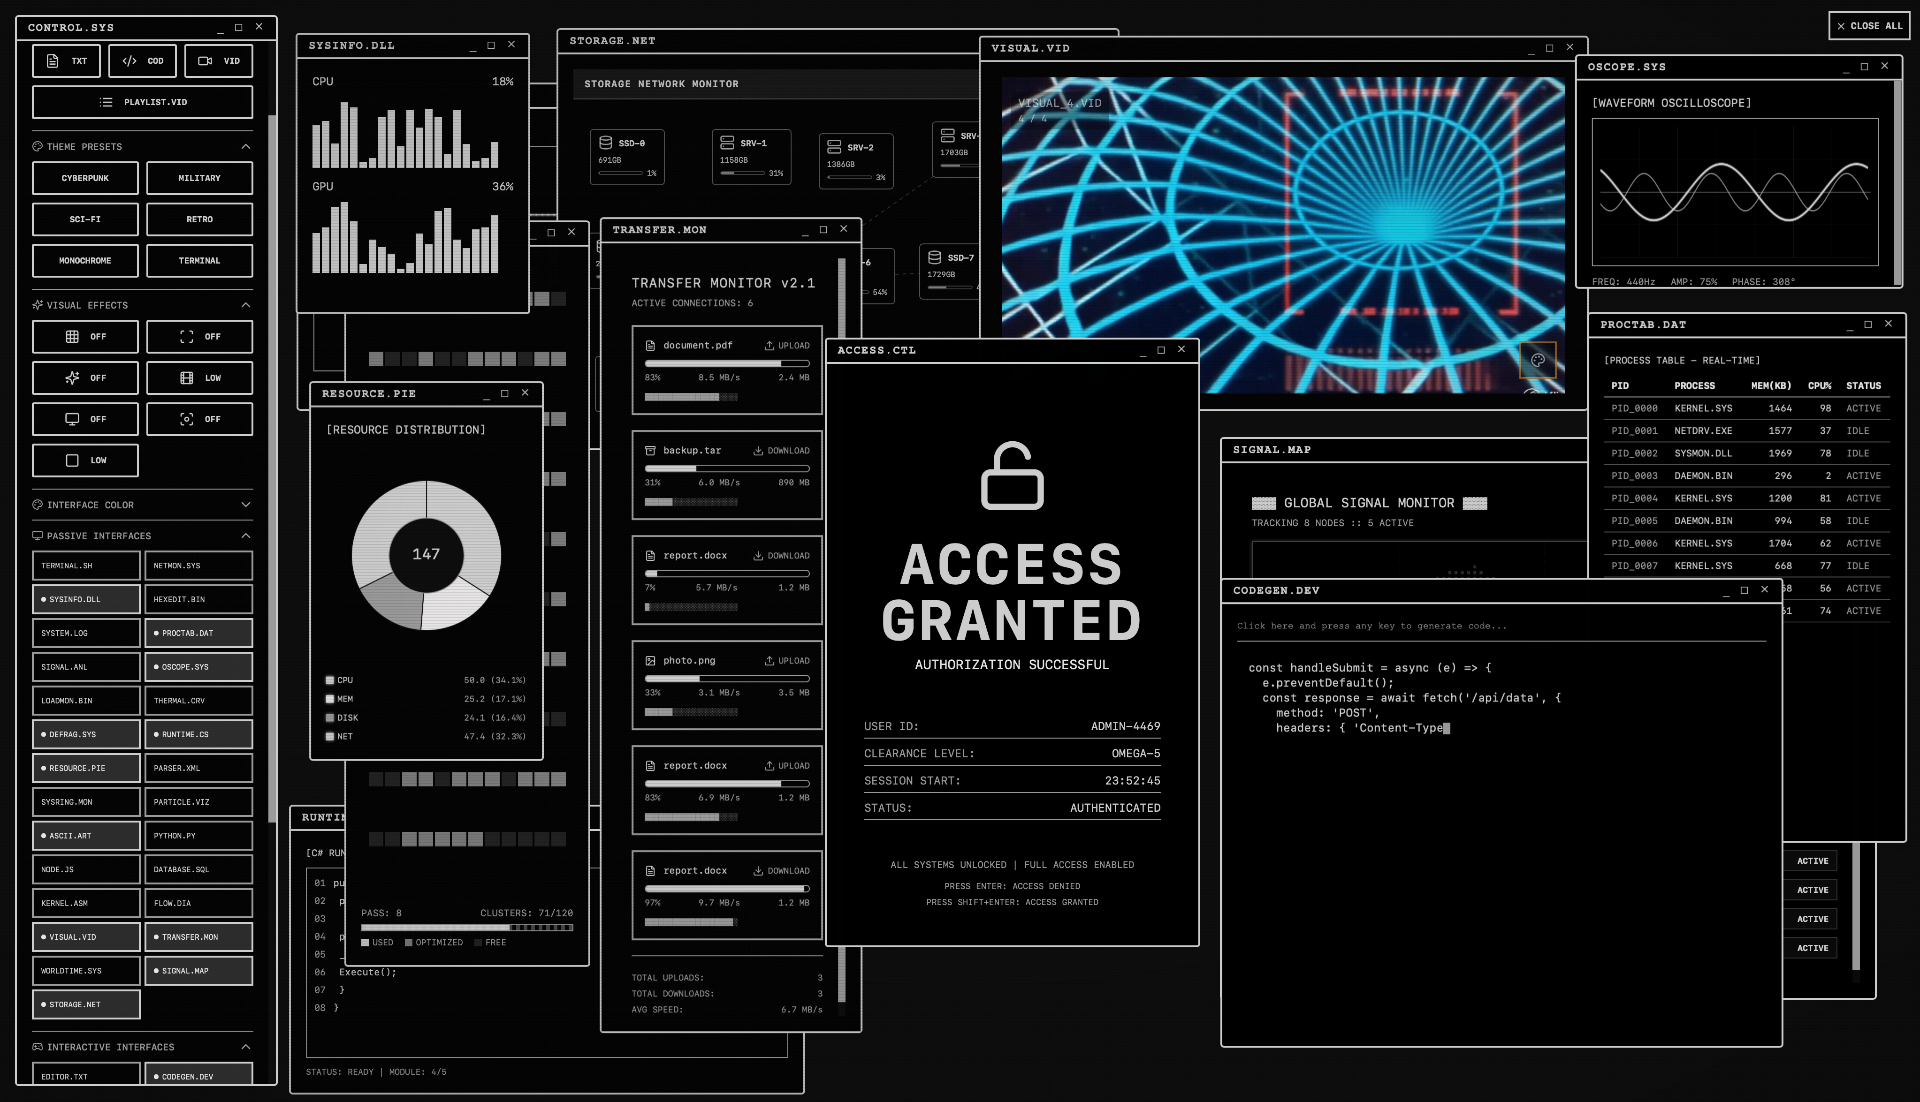Click the SSD-0 storage node

627,156
